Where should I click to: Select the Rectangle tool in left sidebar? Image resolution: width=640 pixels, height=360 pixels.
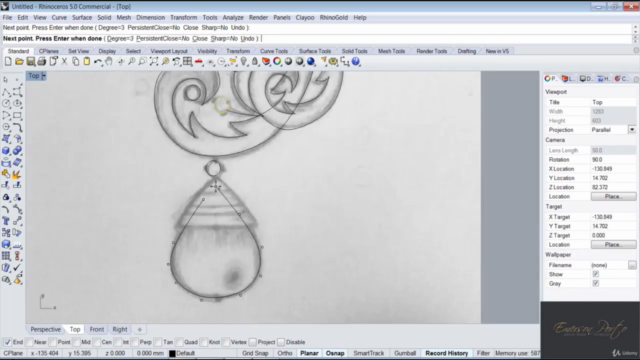[x=17, y=116]
